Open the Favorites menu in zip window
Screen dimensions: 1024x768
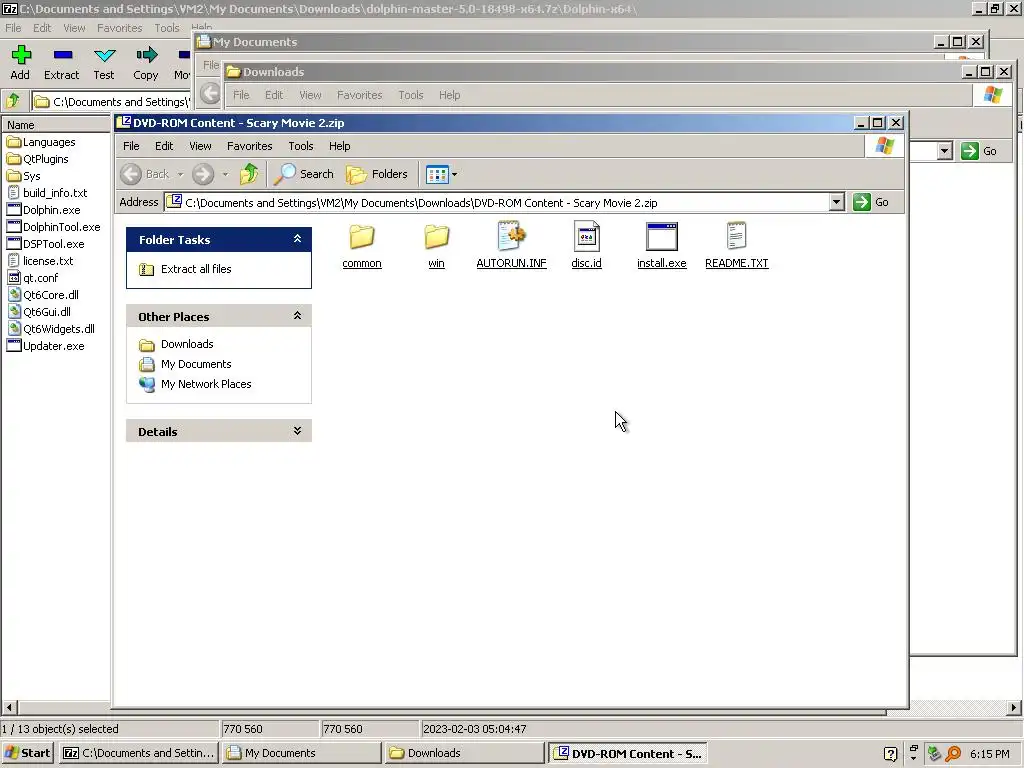[x=249, y=146]
